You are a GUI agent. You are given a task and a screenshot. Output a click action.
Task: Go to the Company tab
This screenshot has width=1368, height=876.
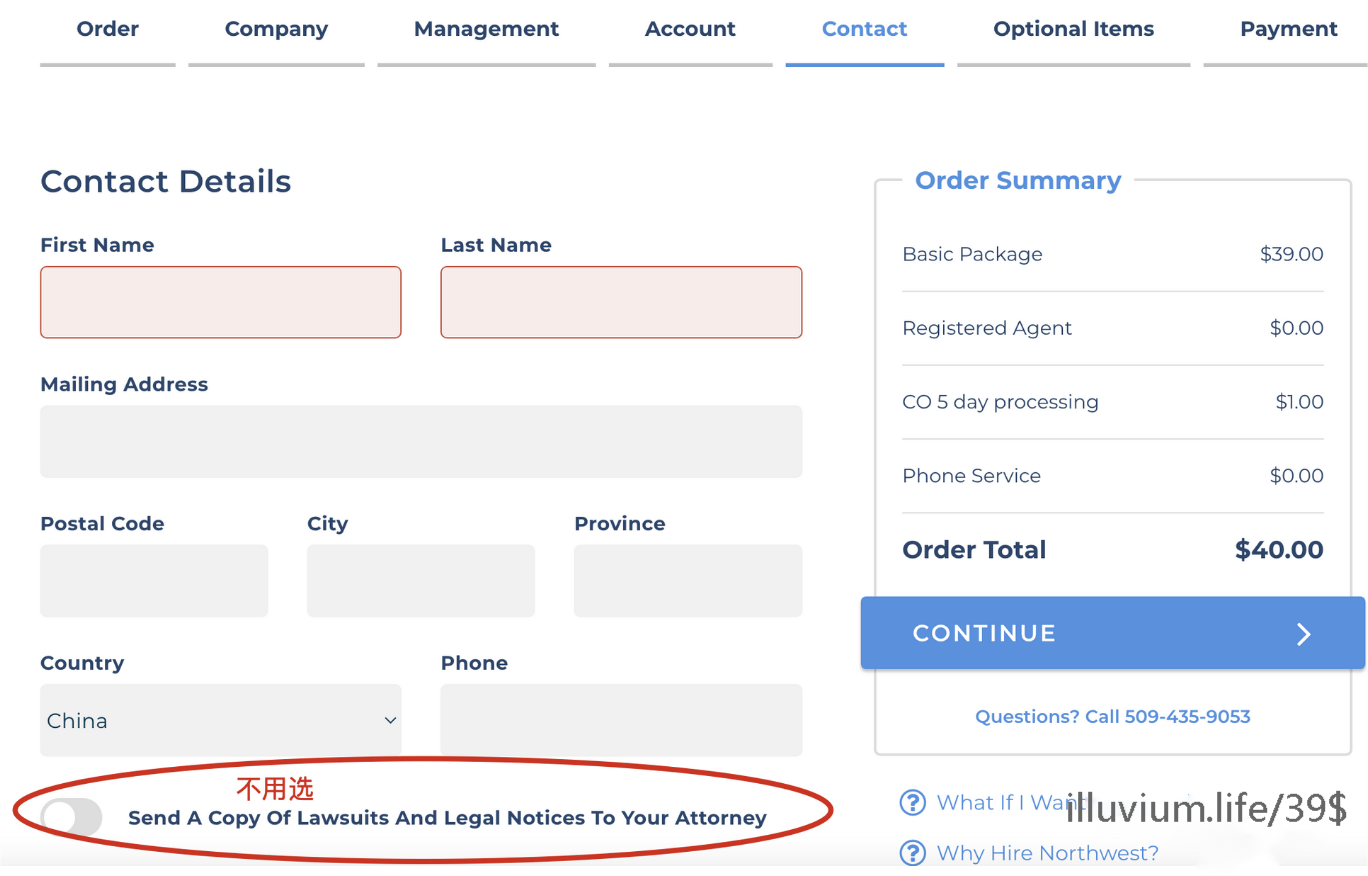click(x=276, y=30)
